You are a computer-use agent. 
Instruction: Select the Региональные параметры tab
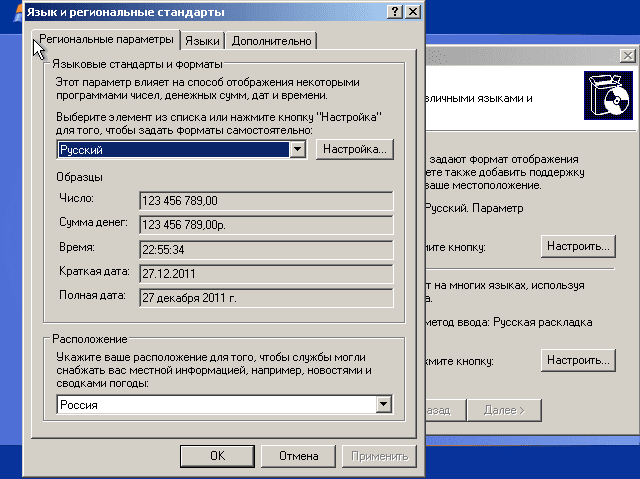[x=106, y=40]
